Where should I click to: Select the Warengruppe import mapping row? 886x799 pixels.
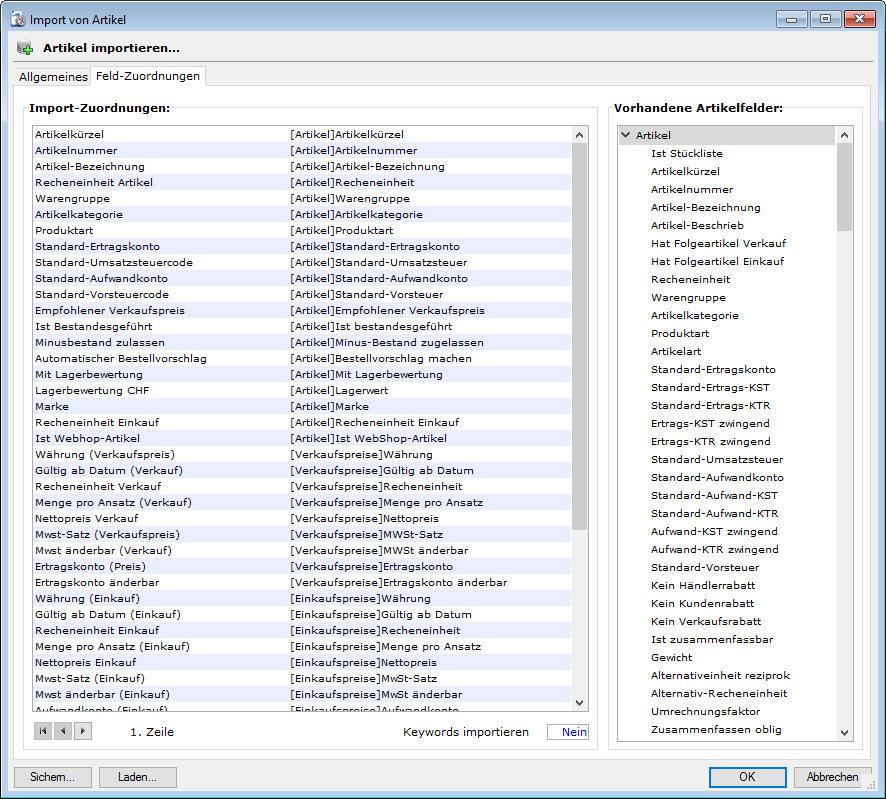(75, 198)
